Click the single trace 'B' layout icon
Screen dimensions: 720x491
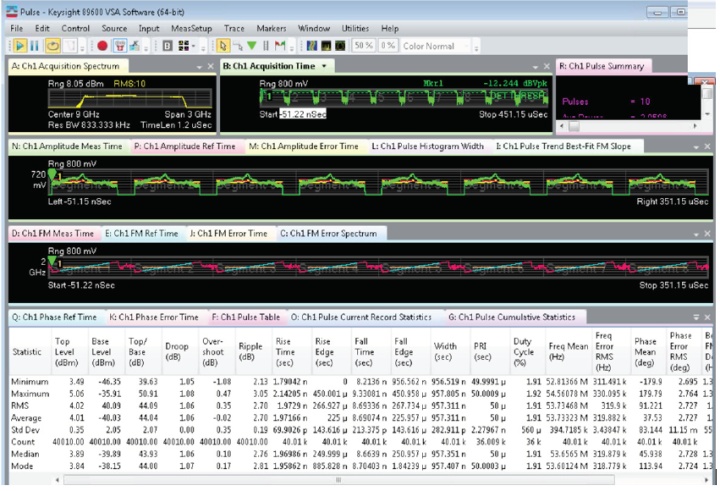(x=168, y=46)
